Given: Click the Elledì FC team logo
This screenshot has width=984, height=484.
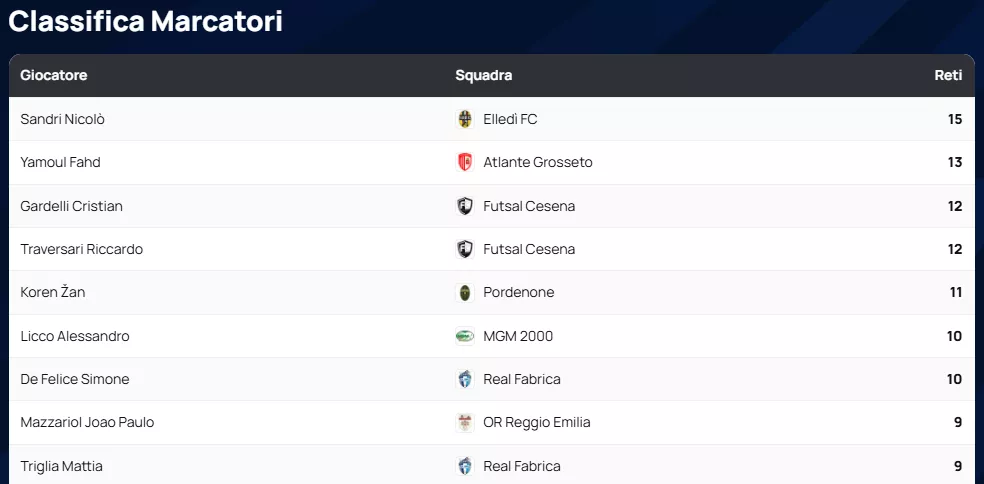Looking at the screenshot, I should pyautogui.click(x=464, y=119).
